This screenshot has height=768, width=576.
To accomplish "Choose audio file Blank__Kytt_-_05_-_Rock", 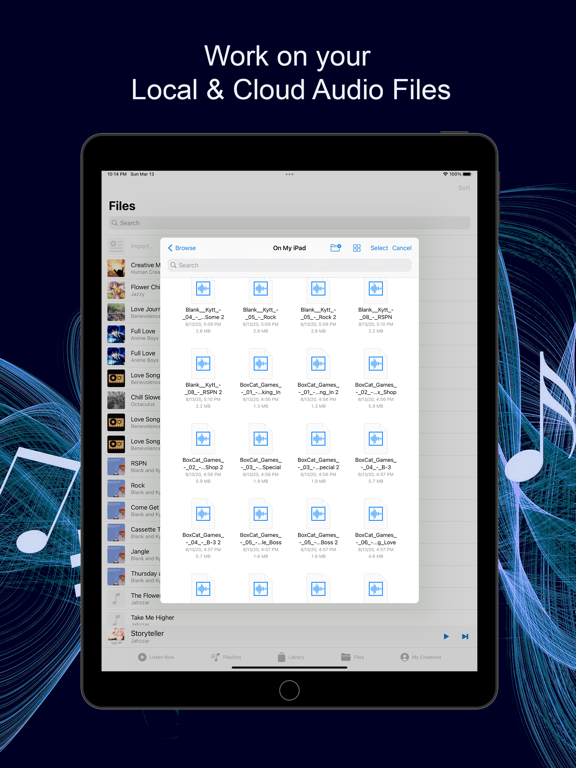I will tap(261, 306).
